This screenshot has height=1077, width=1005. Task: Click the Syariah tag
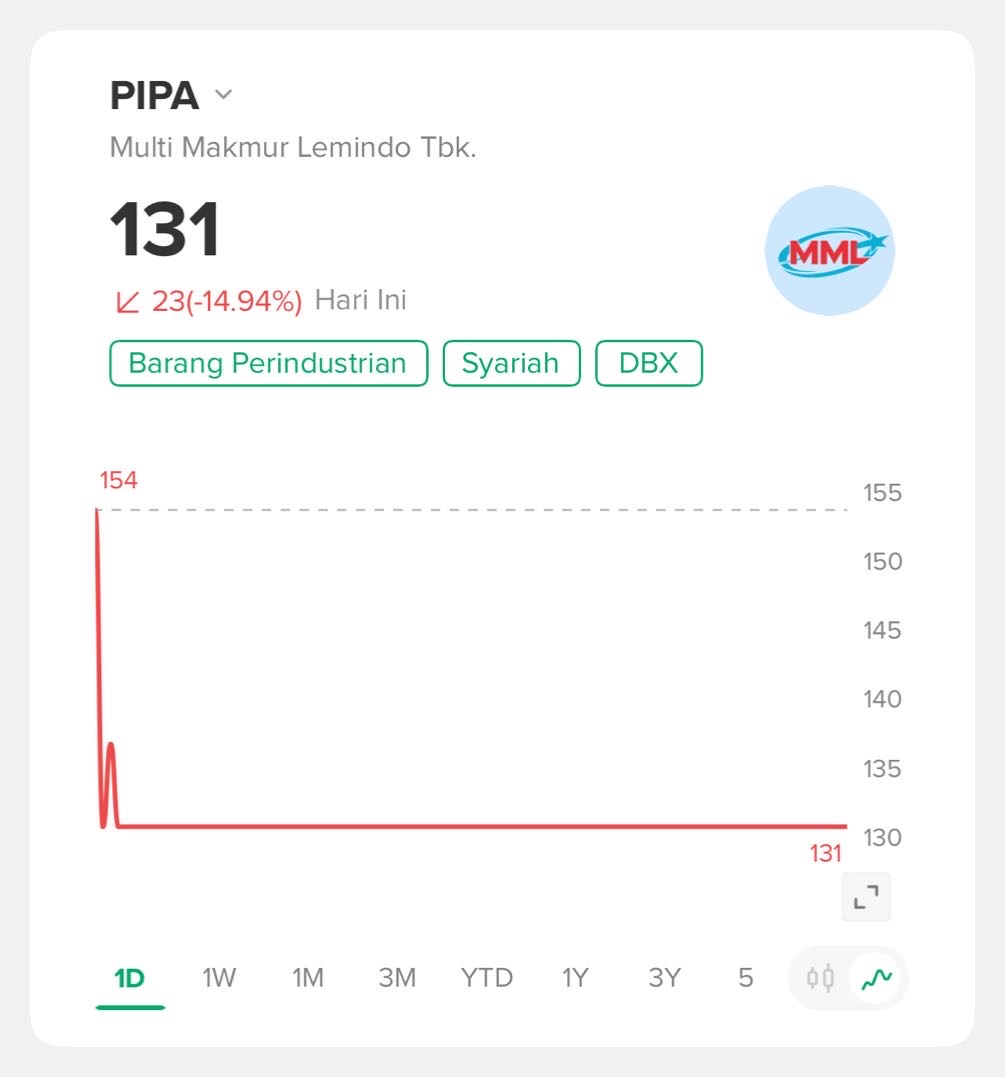(511, 363)
